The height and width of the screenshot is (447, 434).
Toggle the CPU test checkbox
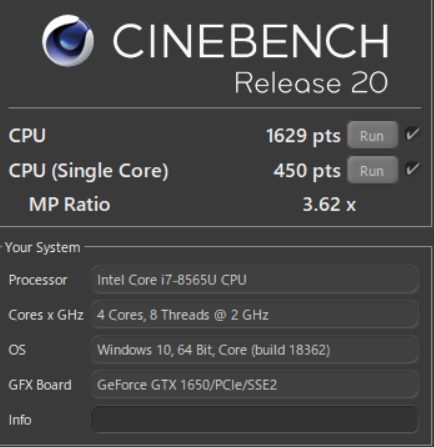point(412,134)
